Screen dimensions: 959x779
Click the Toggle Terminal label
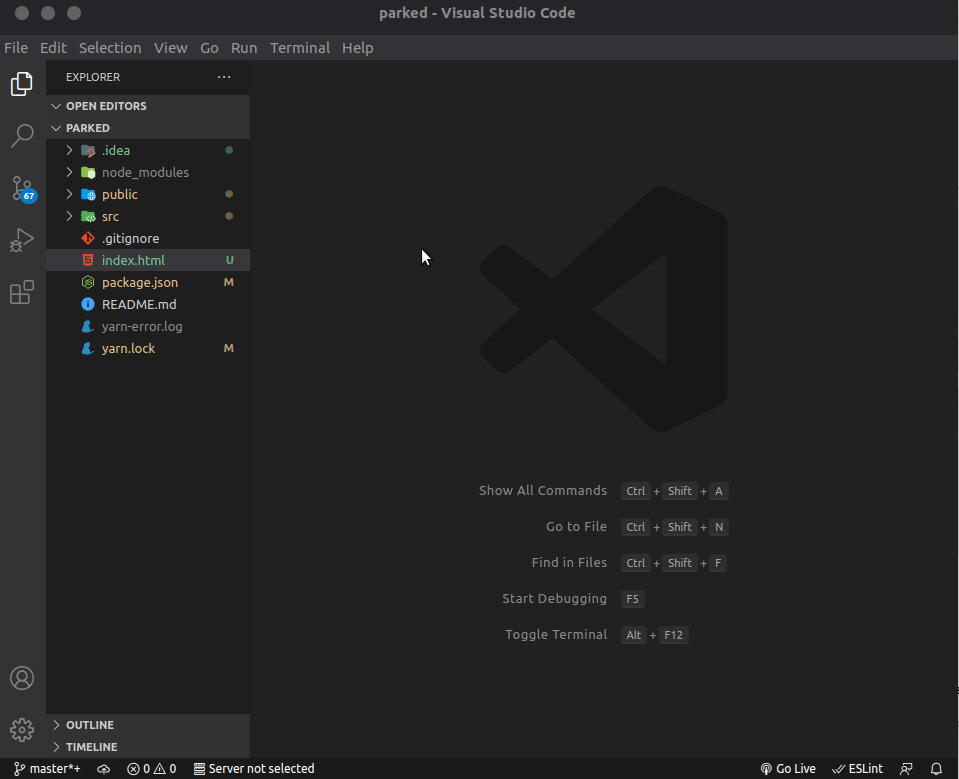(x=556, y=635)
